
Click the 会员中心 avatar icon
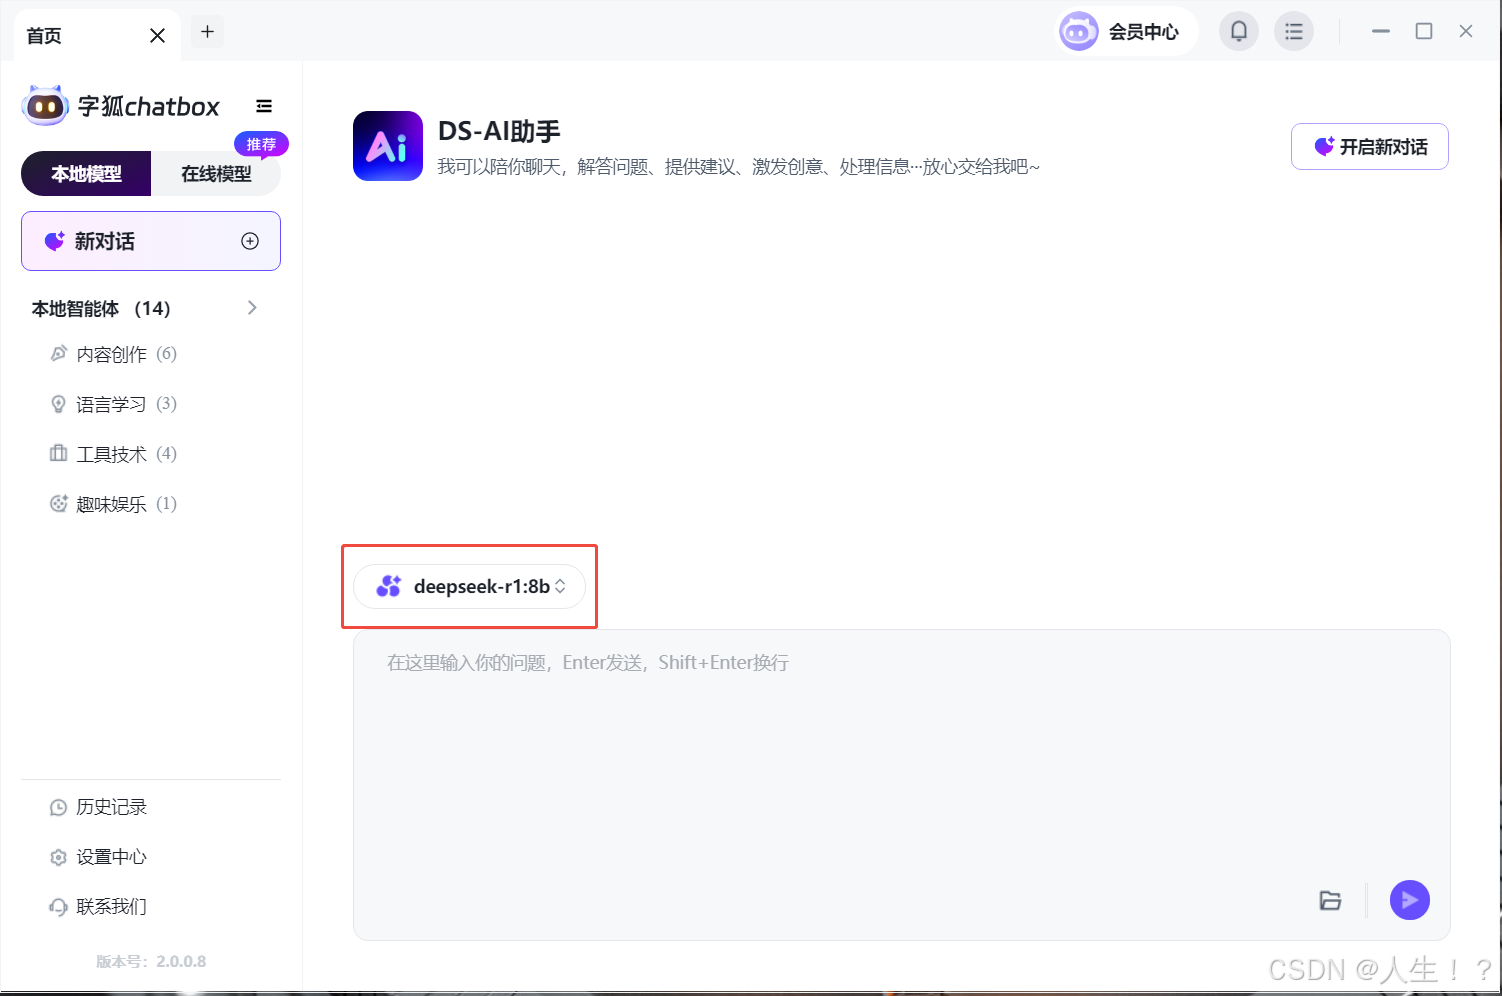tap(1078, 32)
